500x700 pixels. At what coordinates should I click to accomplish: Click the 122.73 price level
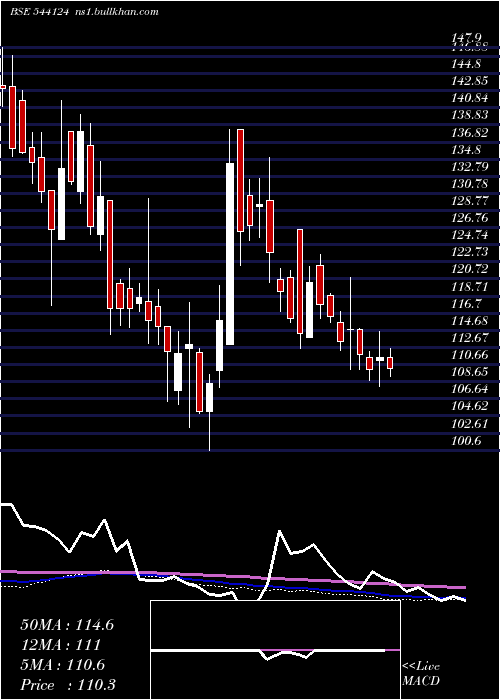pos(470,252)
